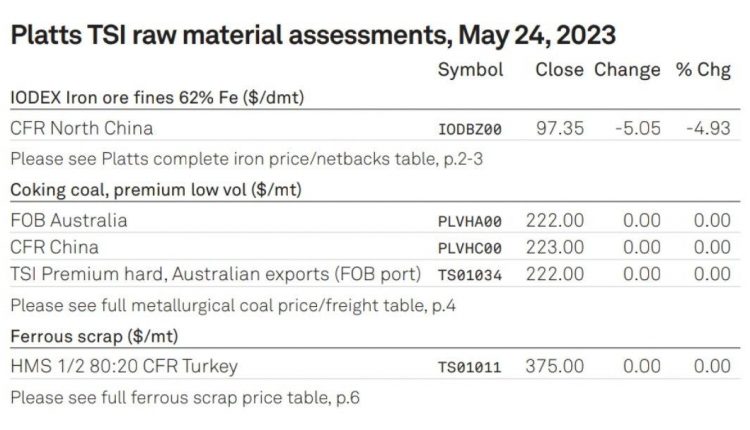Select symbol code IODBZ00
Image resolution: width=750 pixels, height=430 pixels.
(x=470, y=129)
